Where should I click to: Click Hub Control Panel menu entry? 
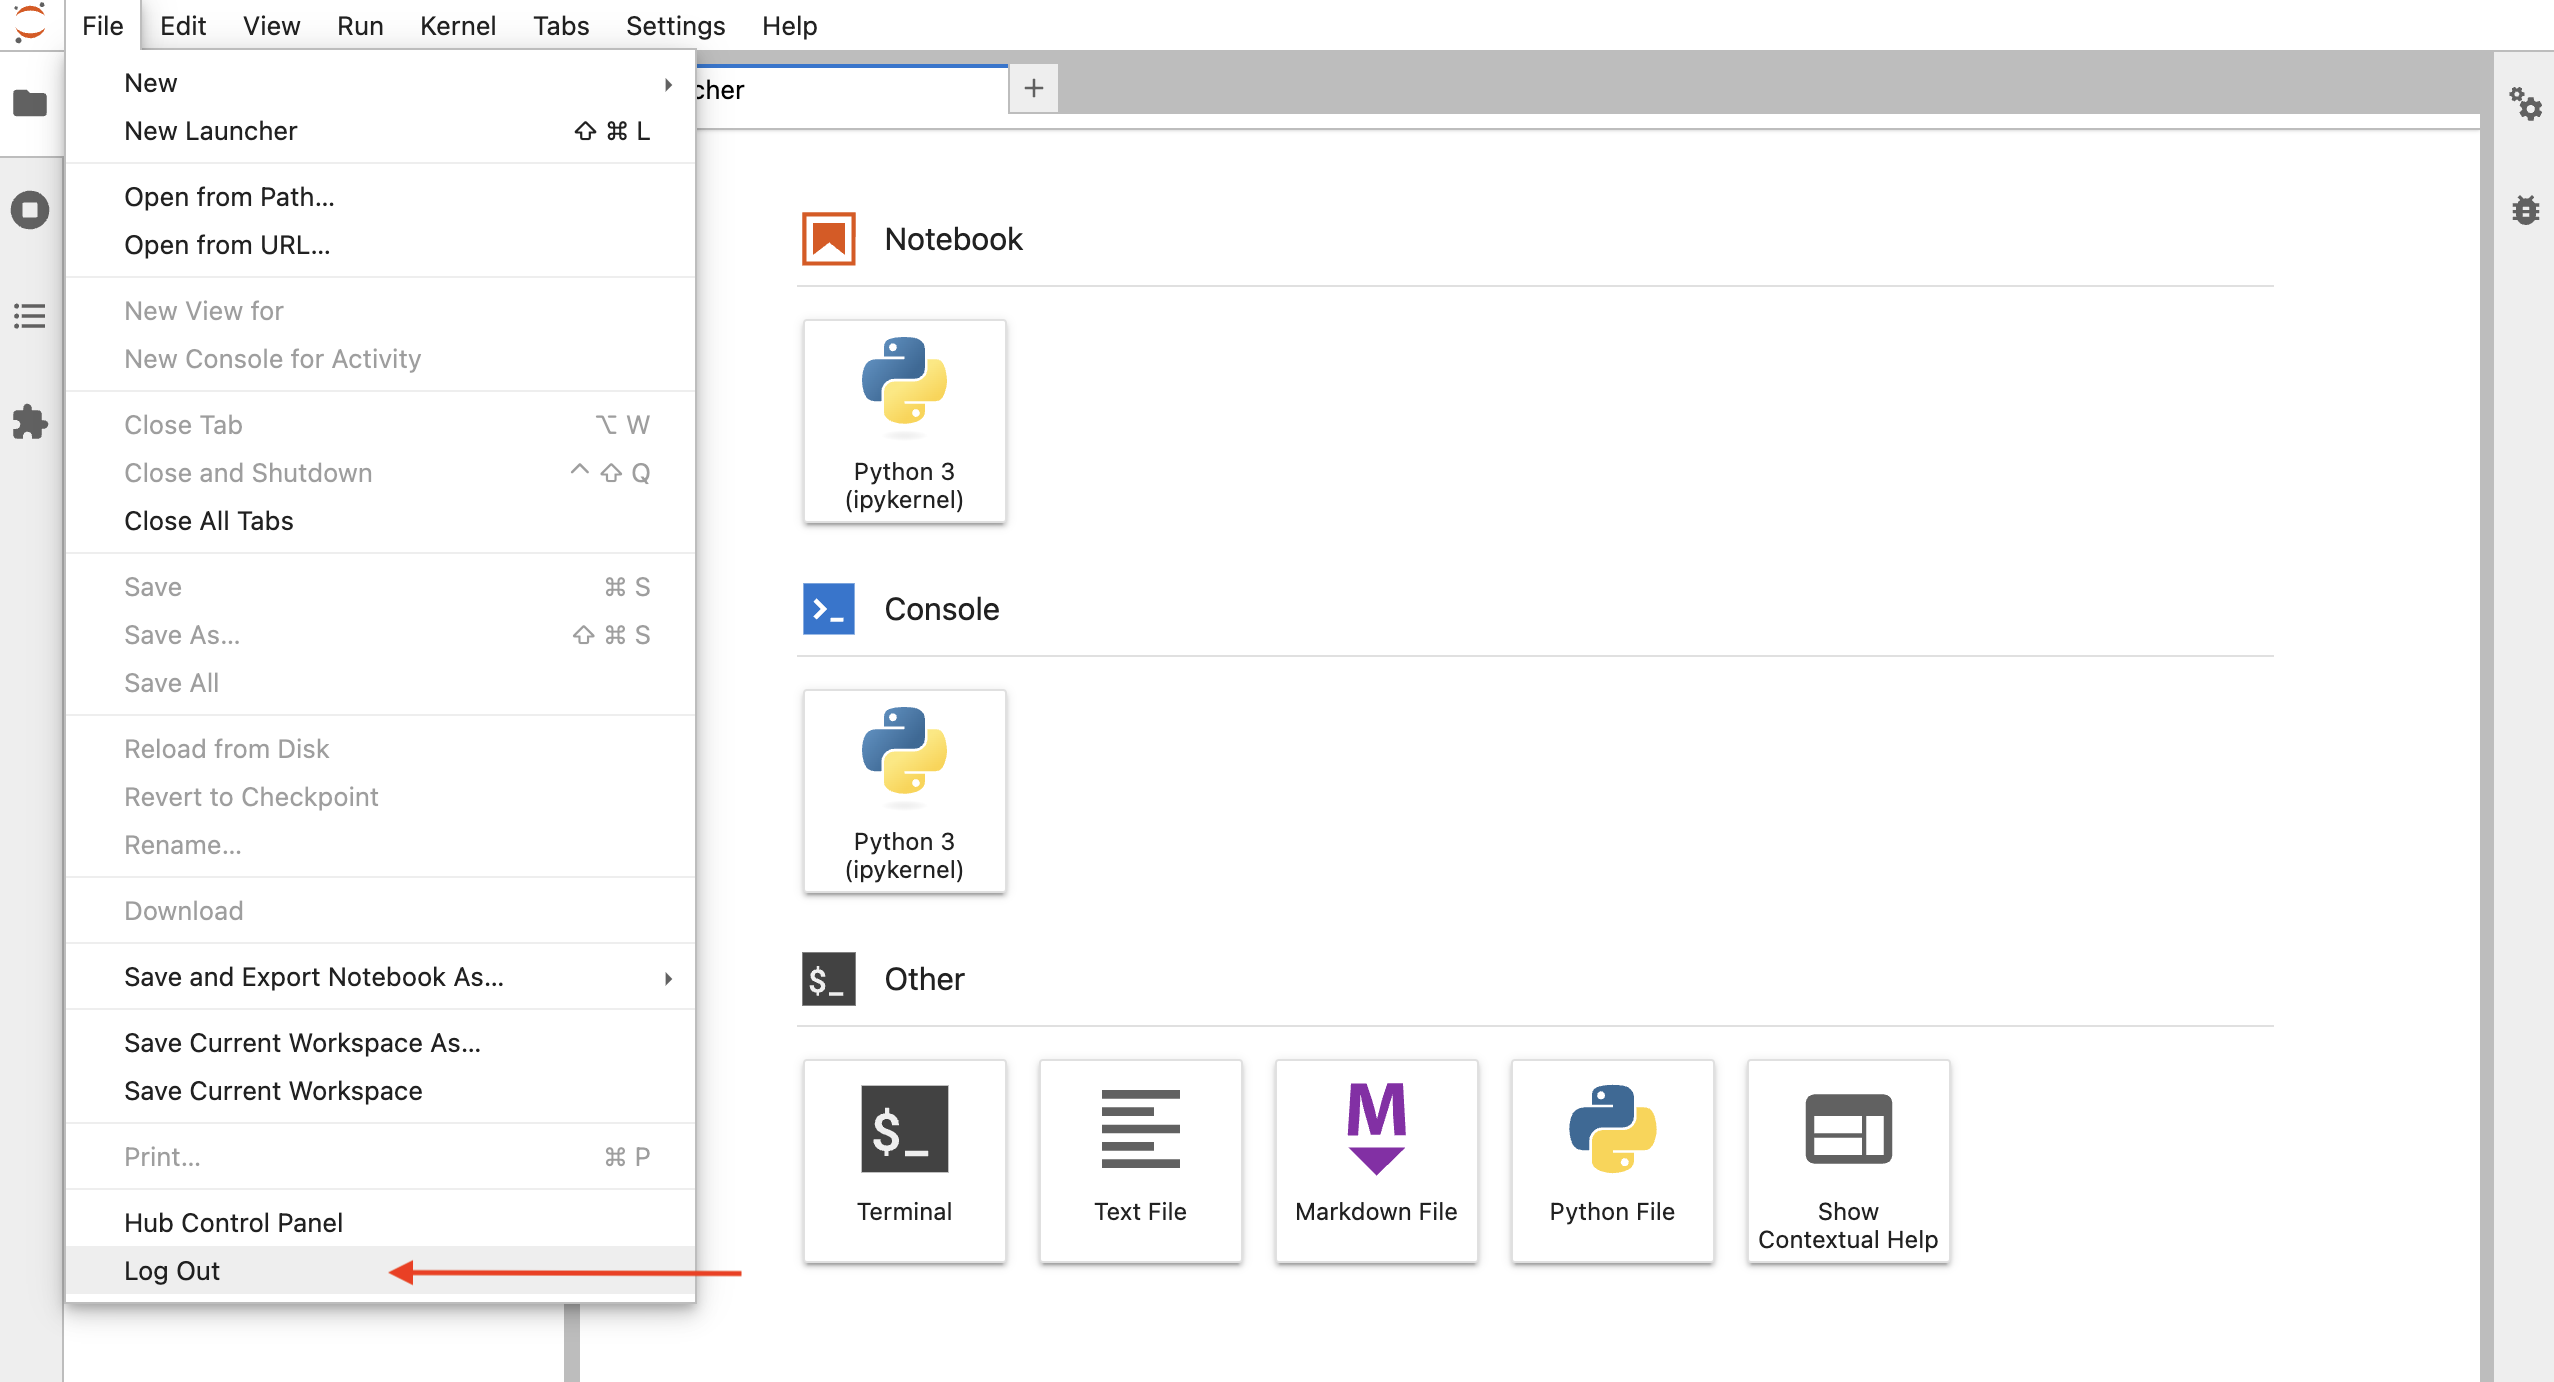click(233, 1223)
